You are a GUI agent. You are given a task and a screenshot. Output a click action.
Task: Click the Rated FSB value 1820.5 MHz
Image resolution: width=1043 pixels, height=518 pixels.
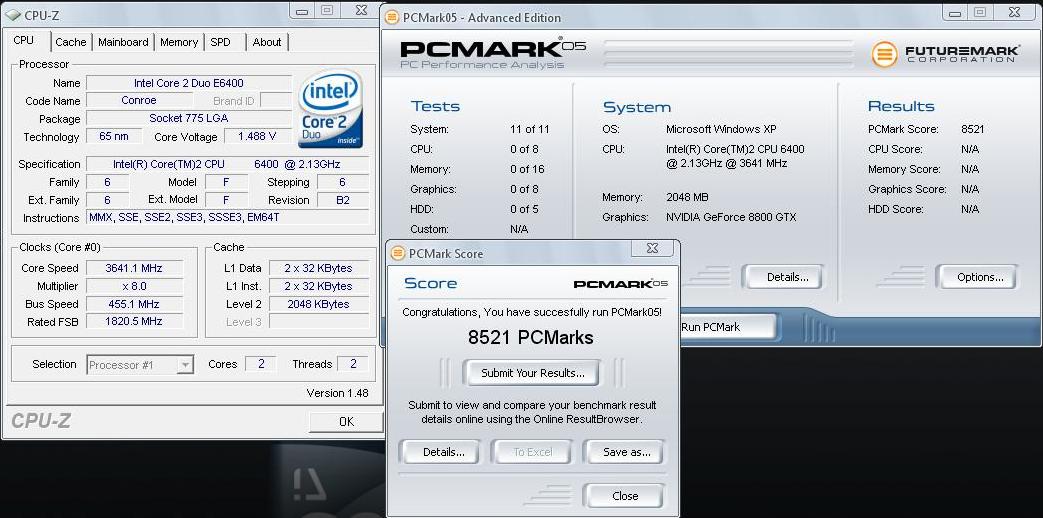[x=134, y=321]
